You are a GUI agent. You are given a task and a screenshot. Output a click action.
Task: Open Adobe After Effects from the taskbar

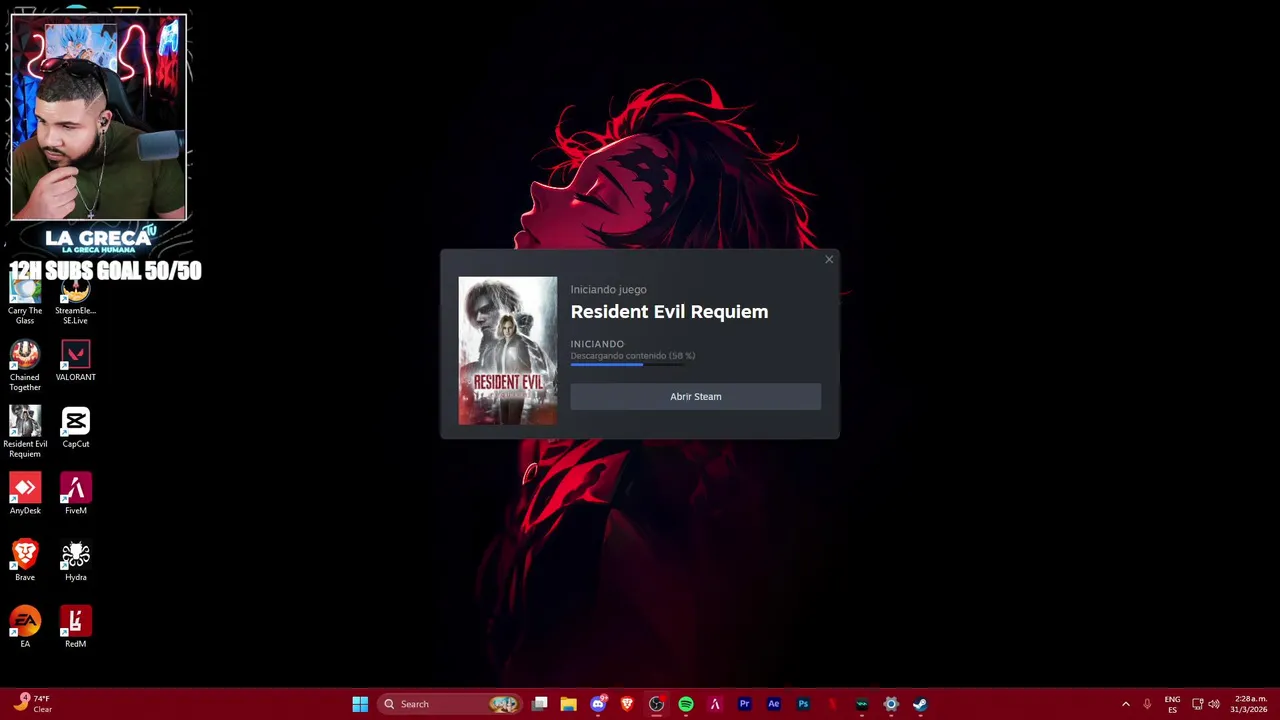tap(773, 704)
